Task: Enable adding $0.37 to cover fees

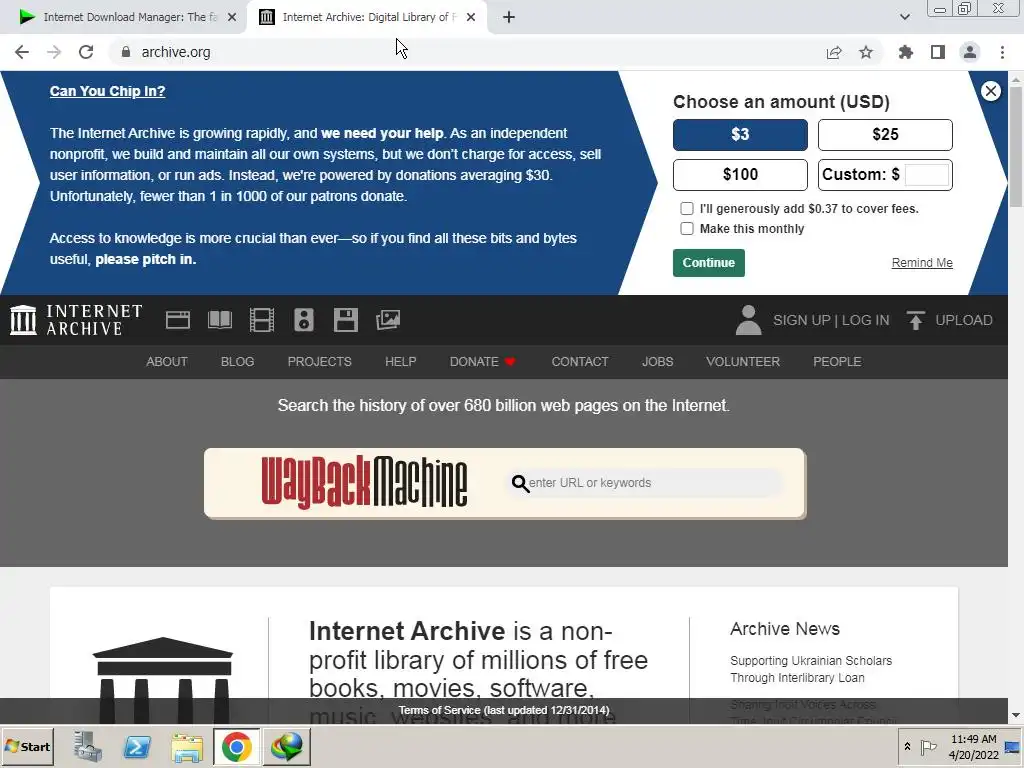Action: pyautogui.click(x=686, y=208)
